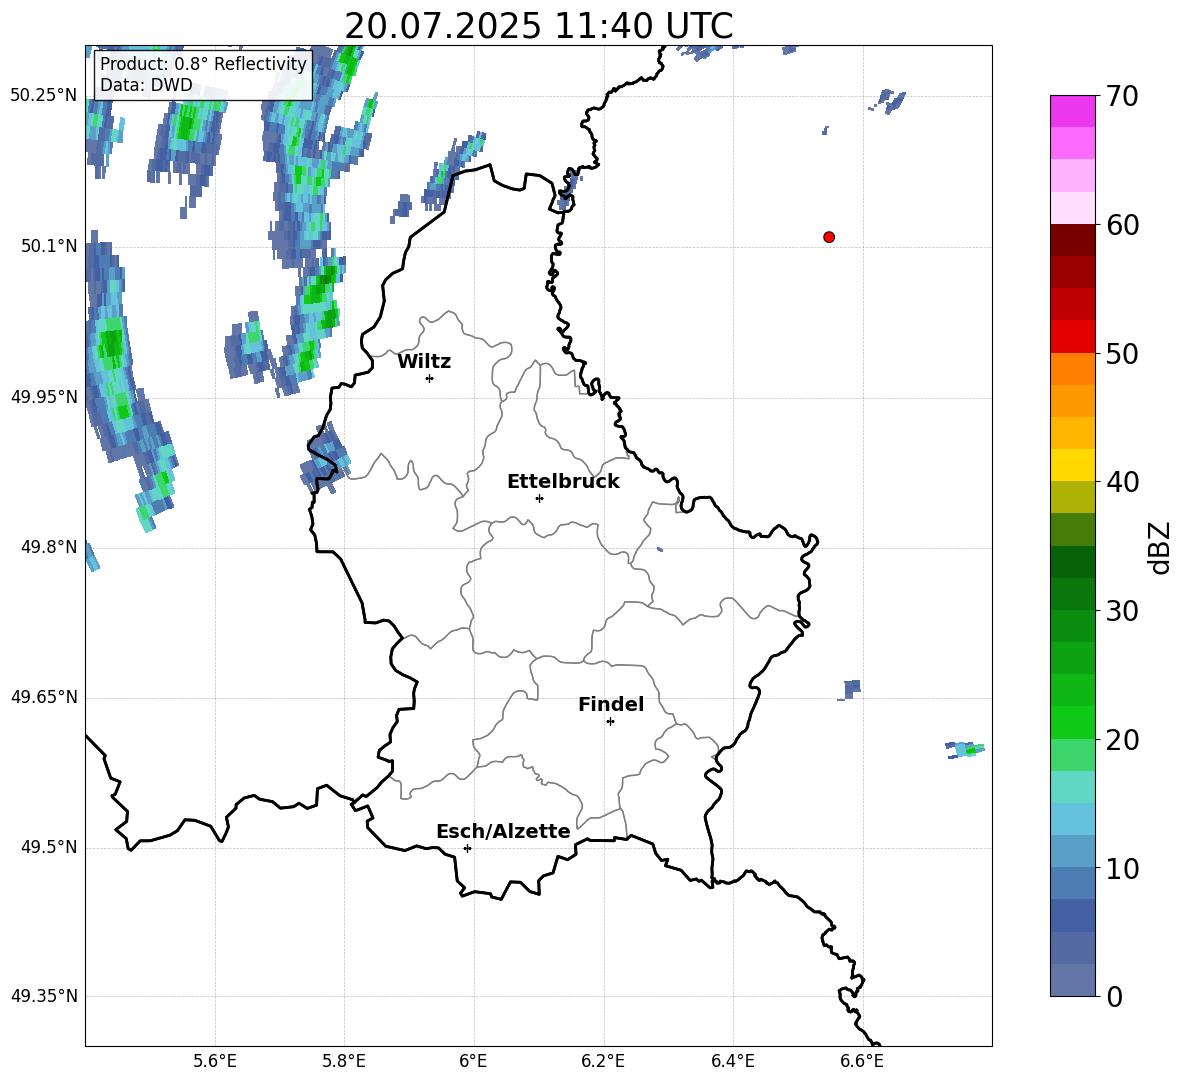Click the light blue band near 13 dBZ
This screenshot has width=1184, height=1081.
tap(1073, 819)
